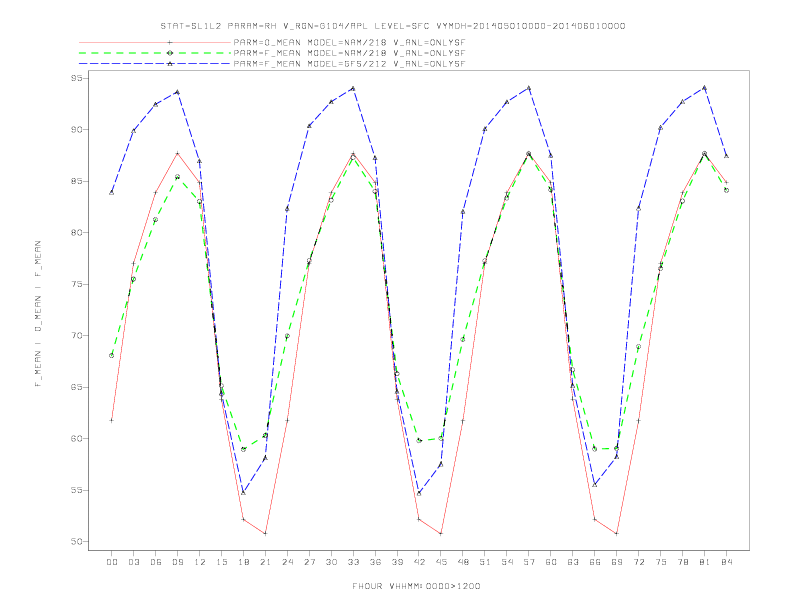Click x-axis forecast hour label 18
The height and width of the screenshot is (612, 792).
tap(243, 562)
